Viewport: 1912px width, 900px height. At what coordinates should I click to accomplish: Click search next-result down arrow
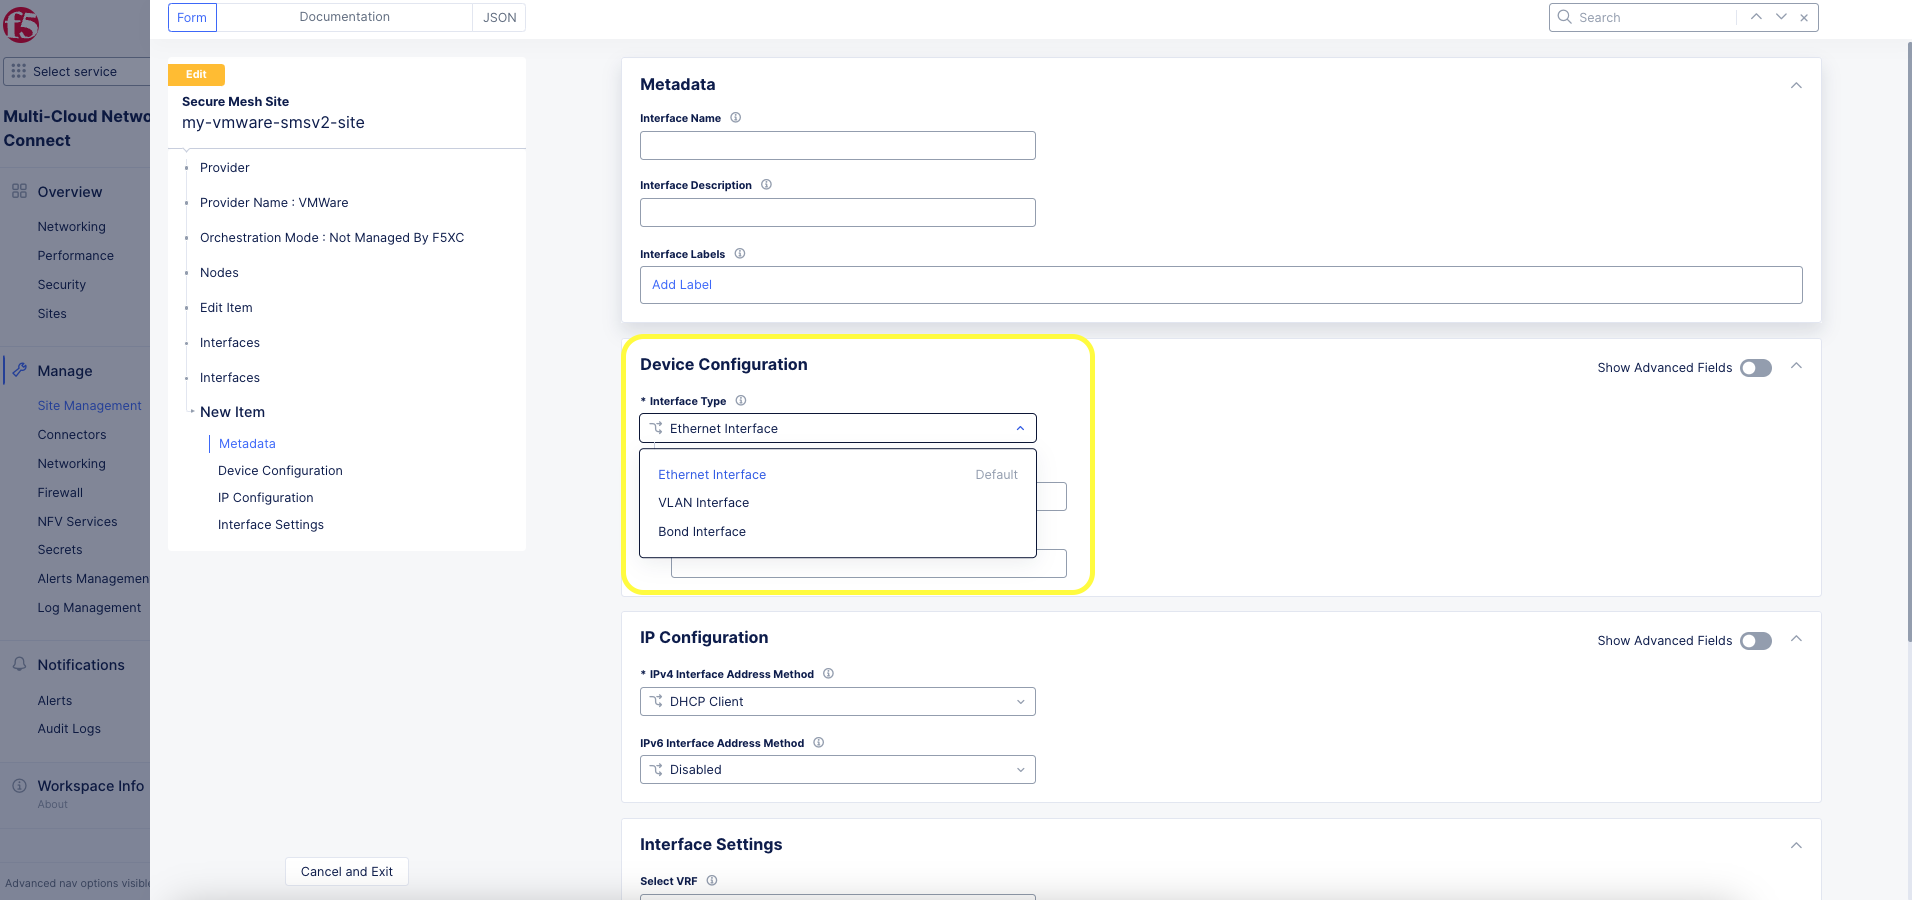(1781, 17)
